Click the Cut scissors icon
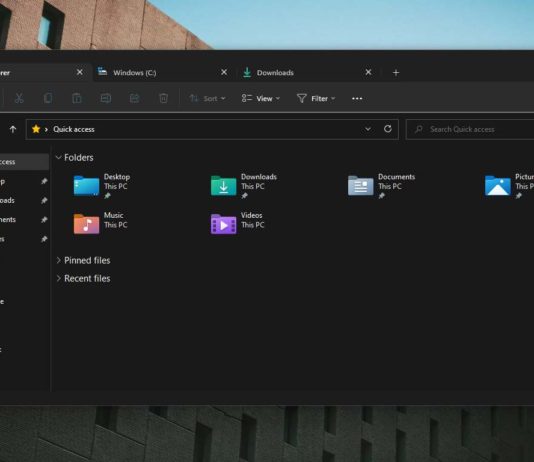This screenshot has width=534, height=462. pos(19,98)
